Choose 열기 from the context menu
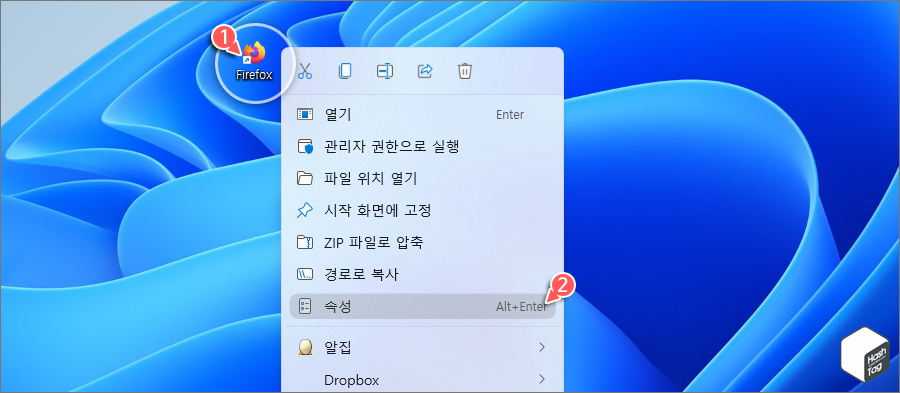Image resolution: width=900 pixels, height=393 pixels. click(422, 114)
